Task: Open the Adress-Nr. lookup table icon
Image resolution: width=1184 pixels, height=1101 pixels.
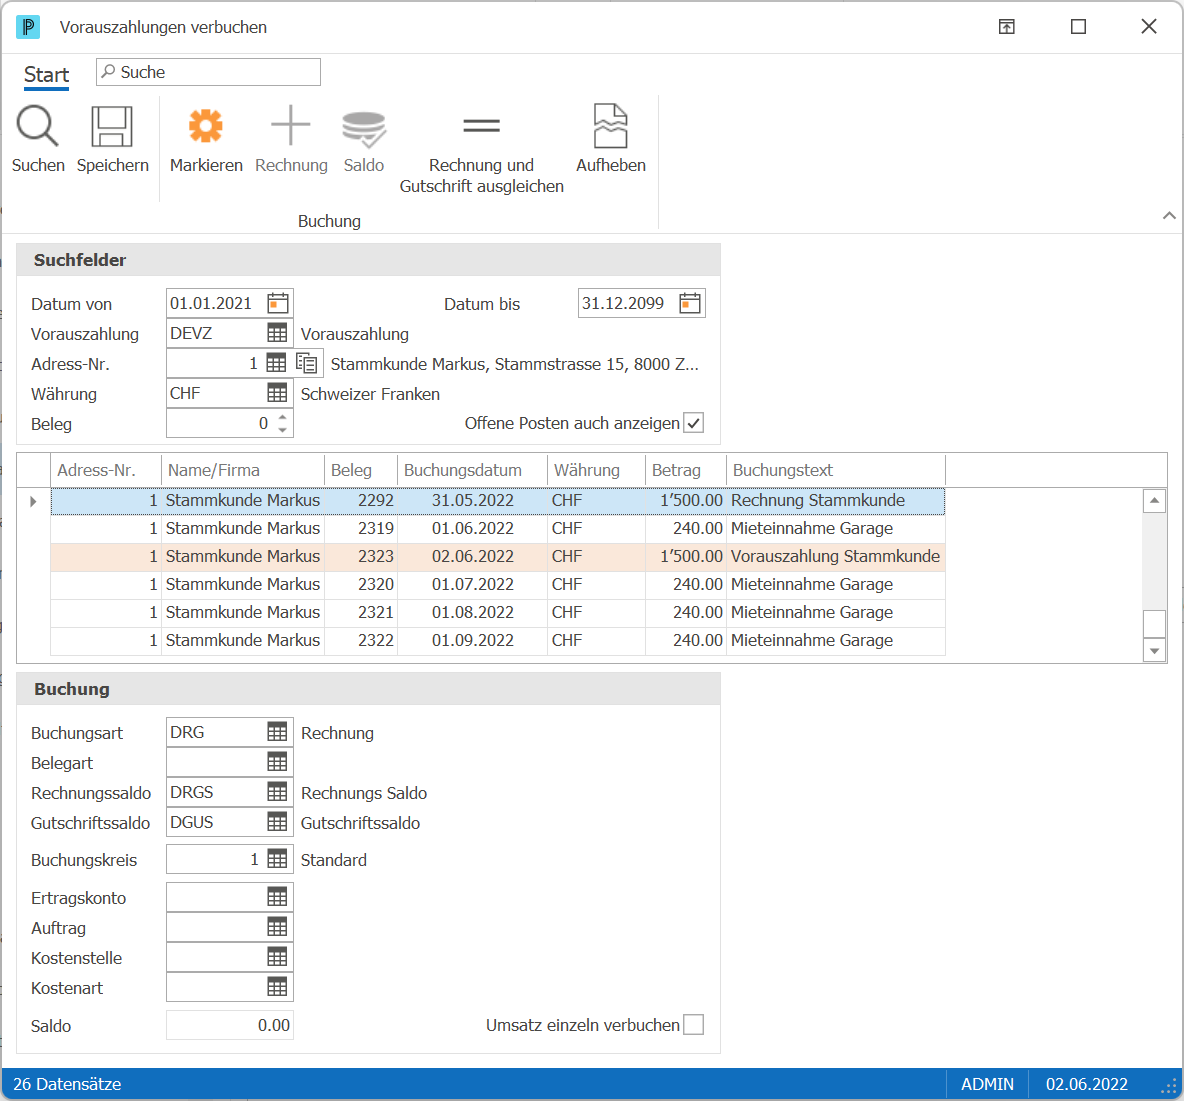Action: 276,363
